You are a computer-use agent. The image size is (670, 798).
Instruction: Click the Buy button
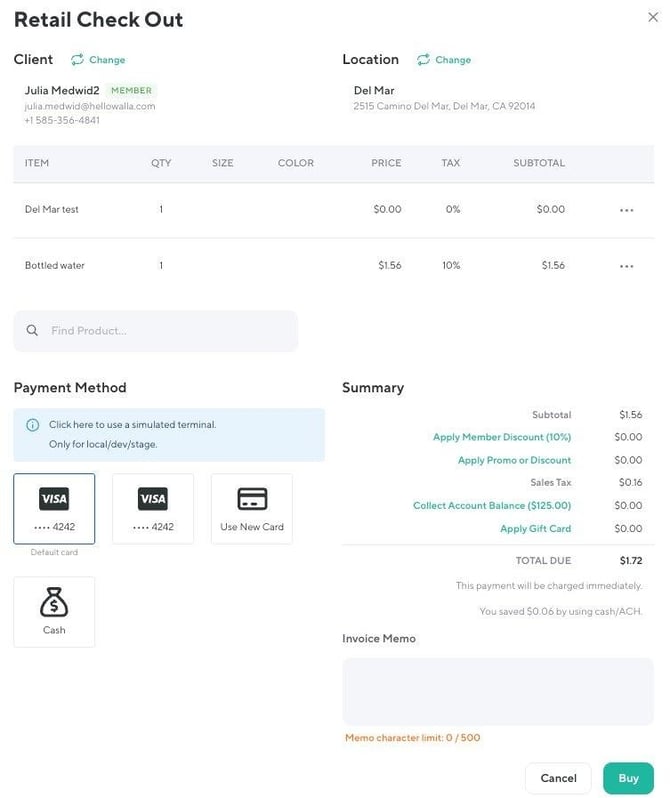[628, 778]
